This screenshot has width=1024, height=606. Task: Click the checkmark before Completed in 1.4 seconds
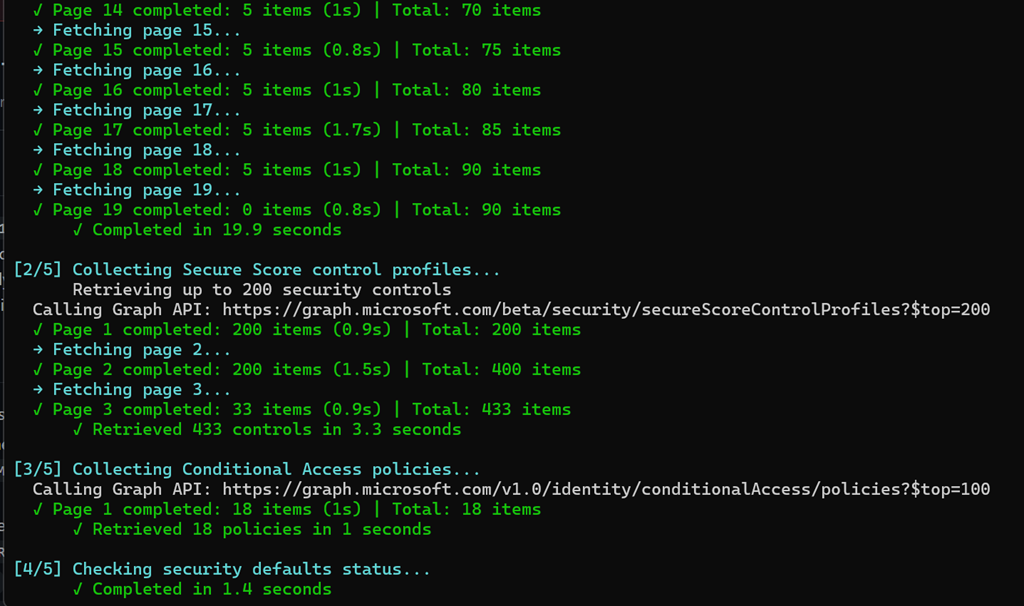tap(78, 590)
